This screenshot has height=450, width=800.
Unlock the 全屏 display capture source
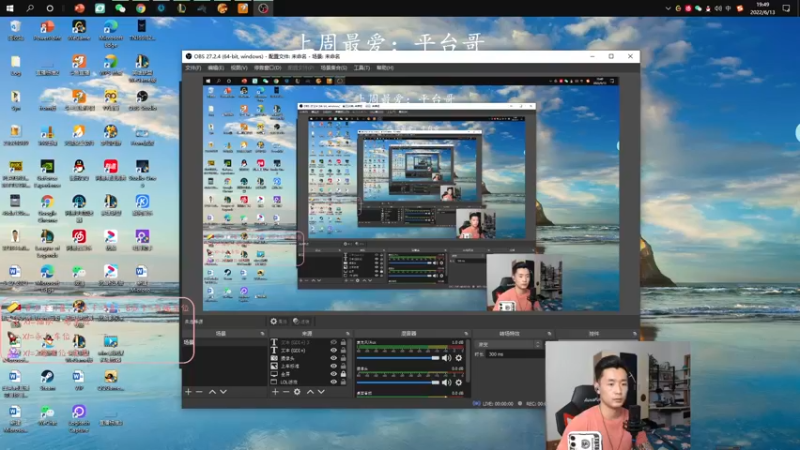tap(343, 374)
